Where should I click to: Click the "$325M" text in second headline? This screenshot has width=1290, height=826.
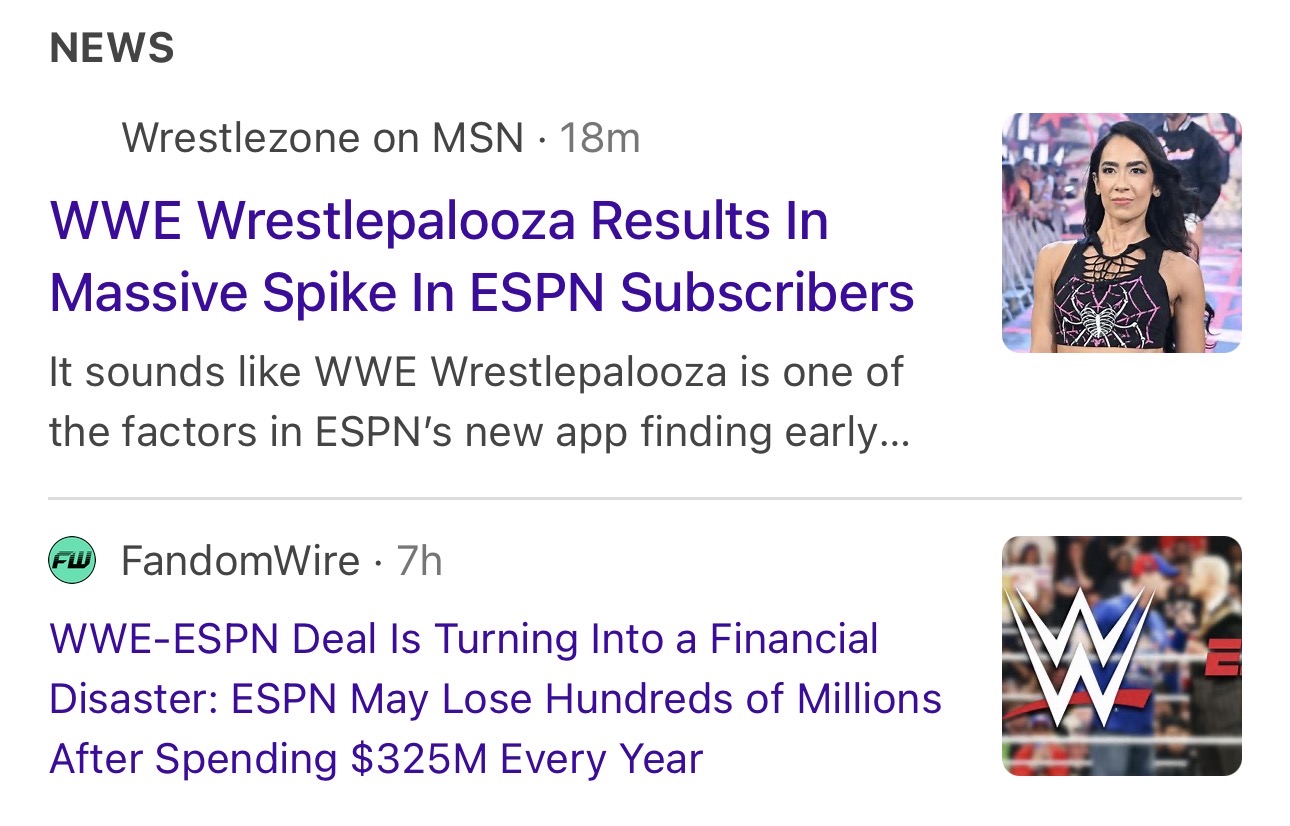pyautogui.click(x=418, y=759)
